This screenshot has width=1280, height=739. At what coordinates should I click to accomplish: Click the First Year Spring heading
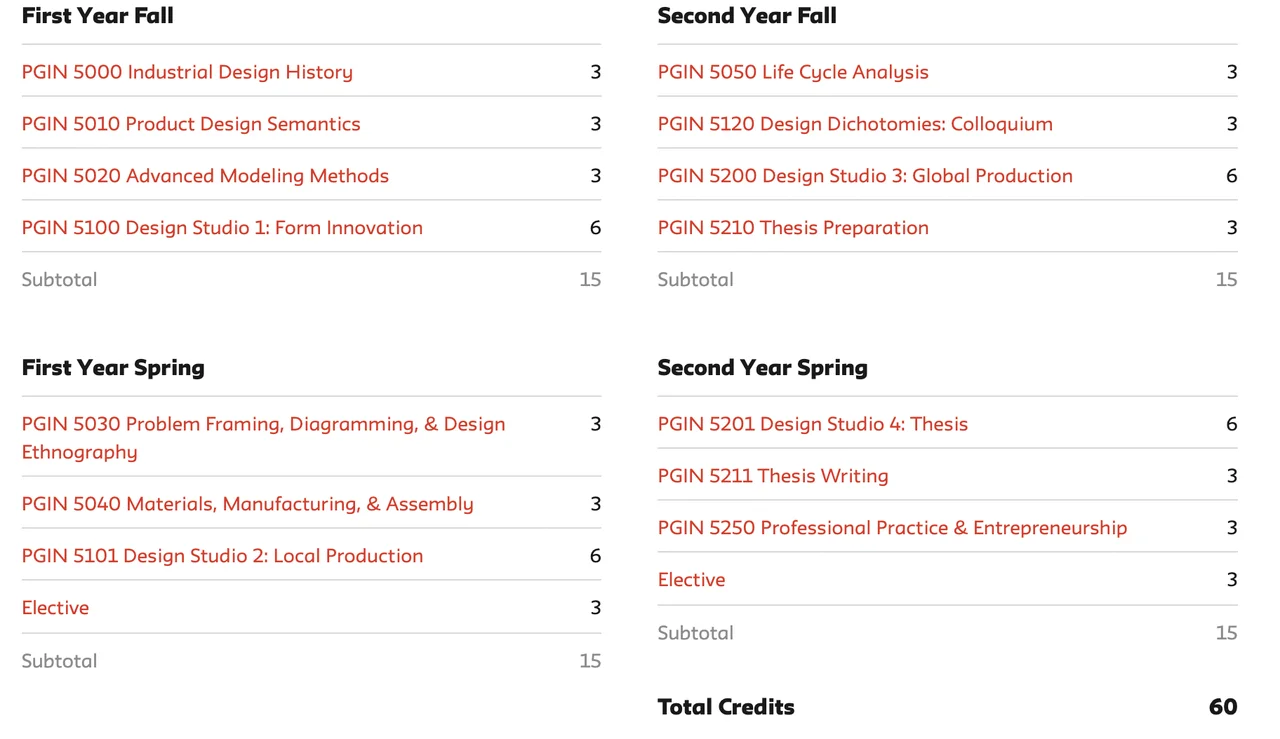point(113,368)
